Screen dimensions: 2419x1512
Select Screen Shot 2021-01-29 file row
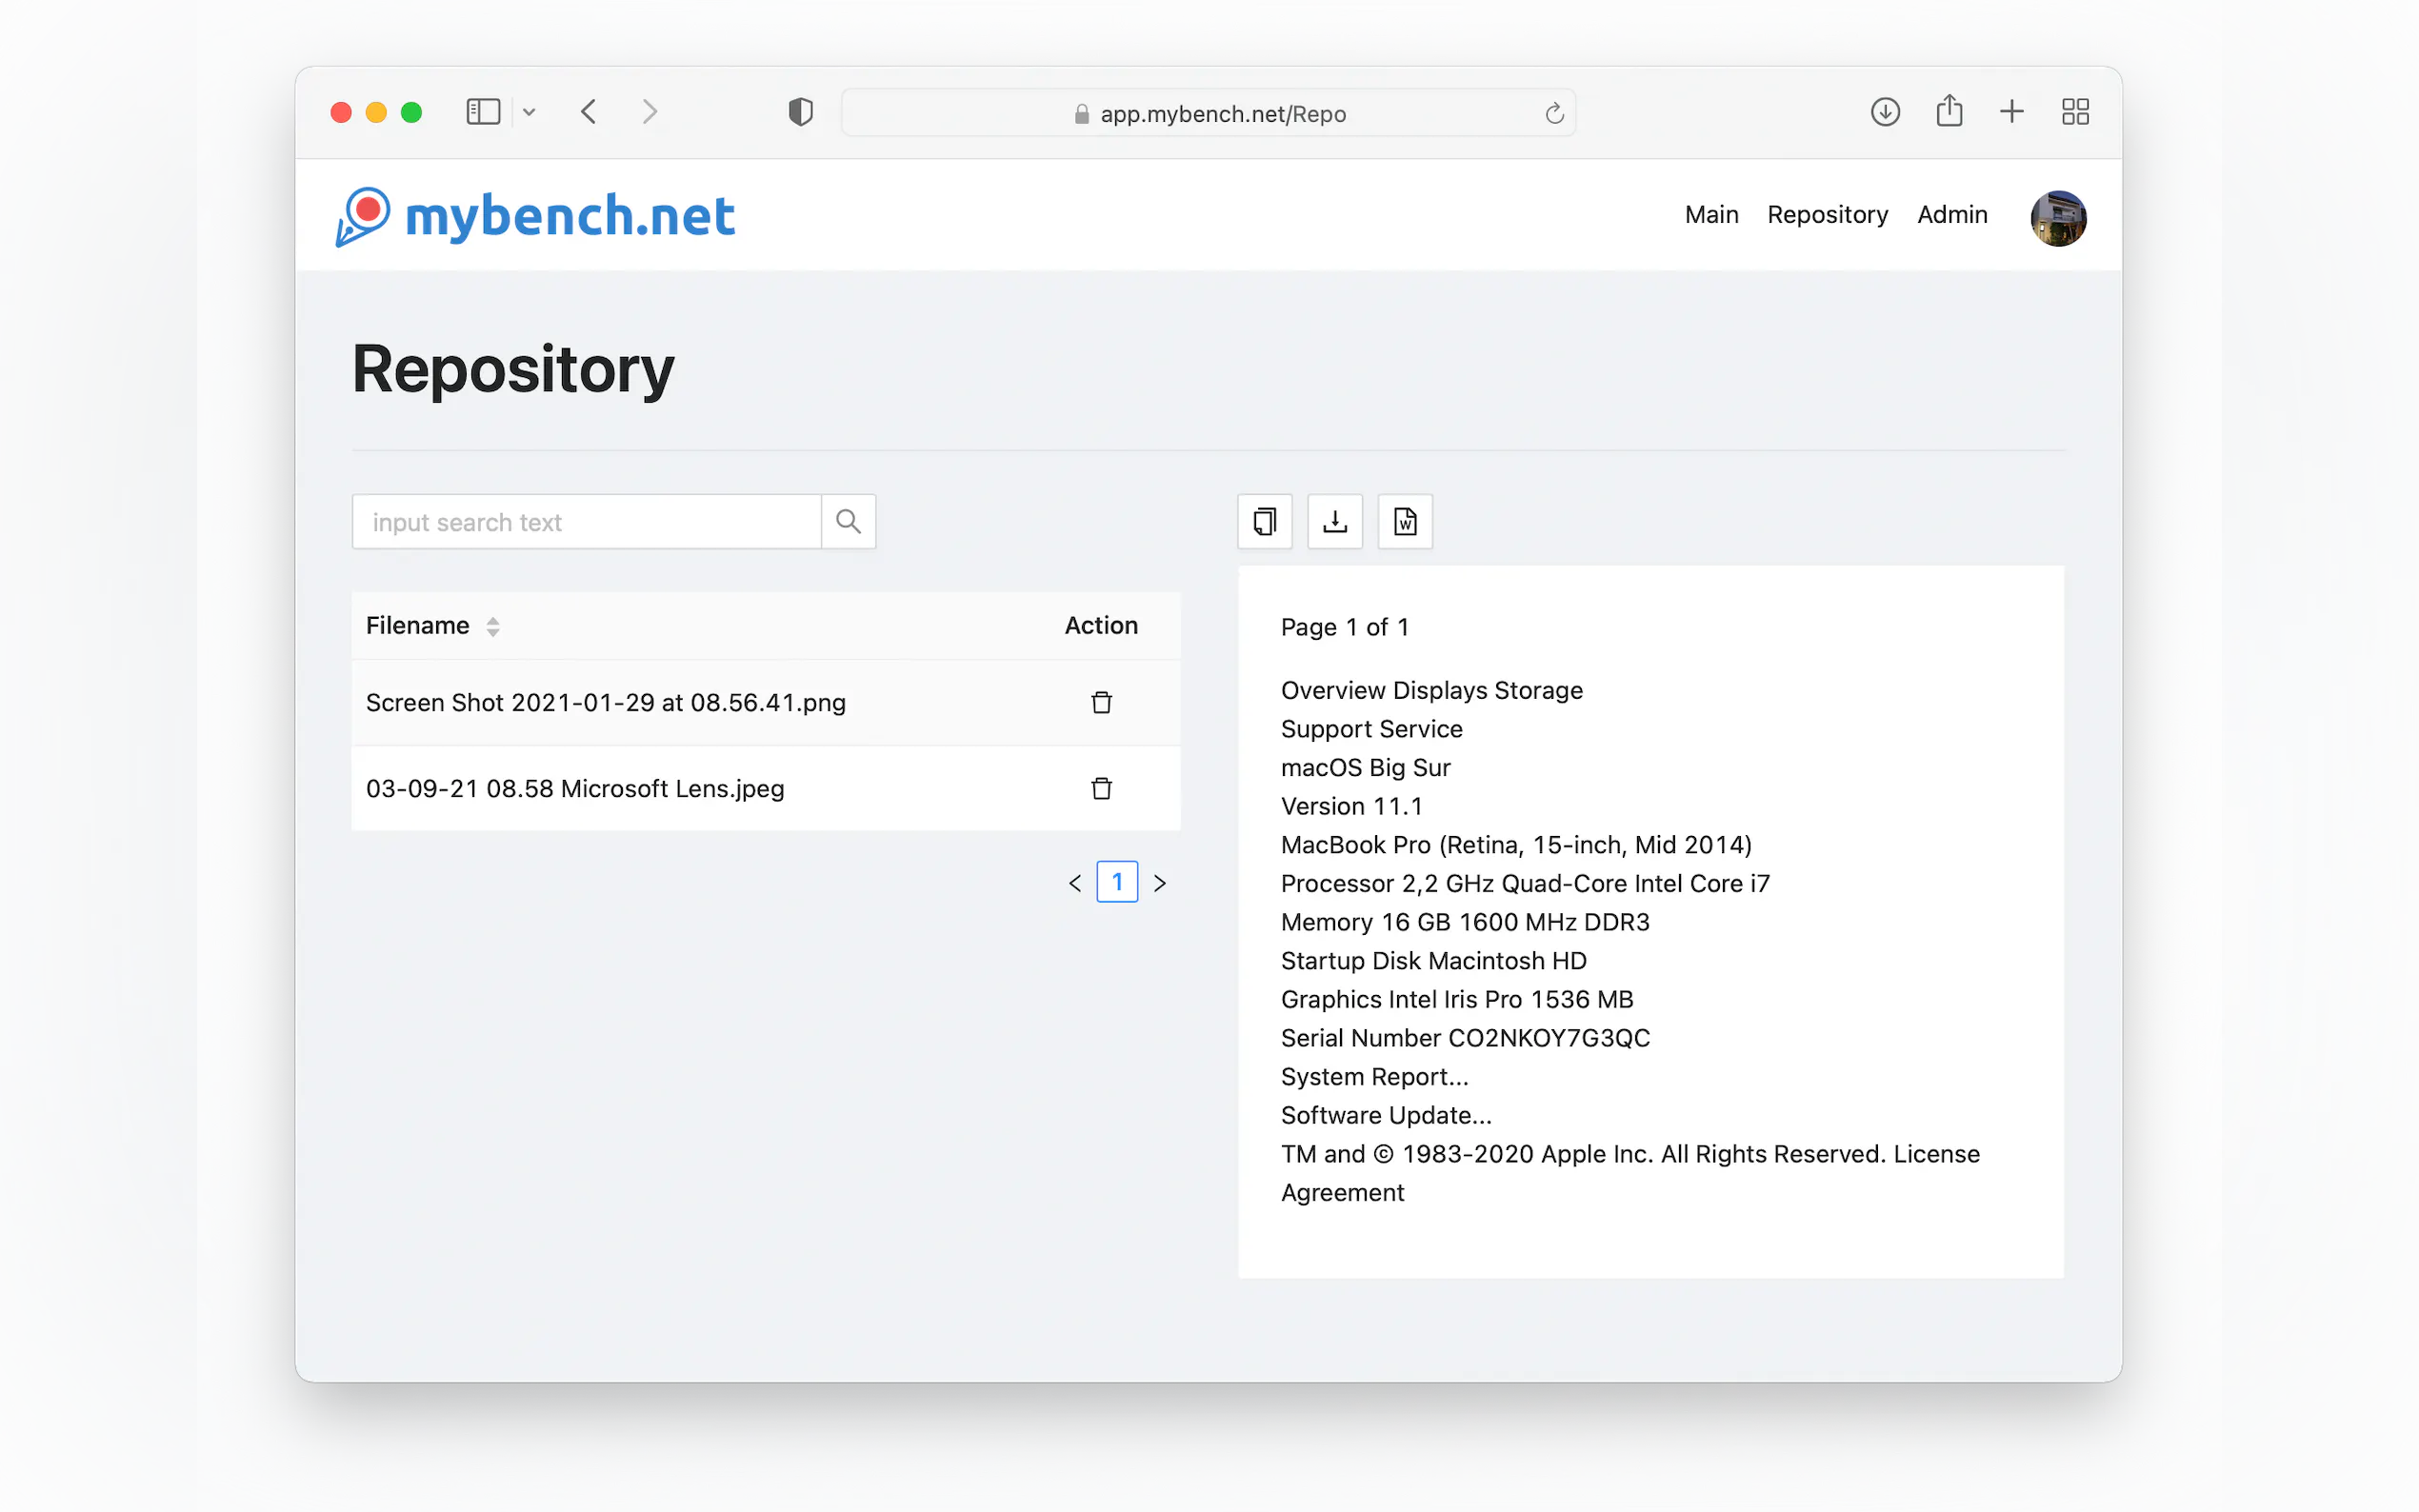[605, 703]
